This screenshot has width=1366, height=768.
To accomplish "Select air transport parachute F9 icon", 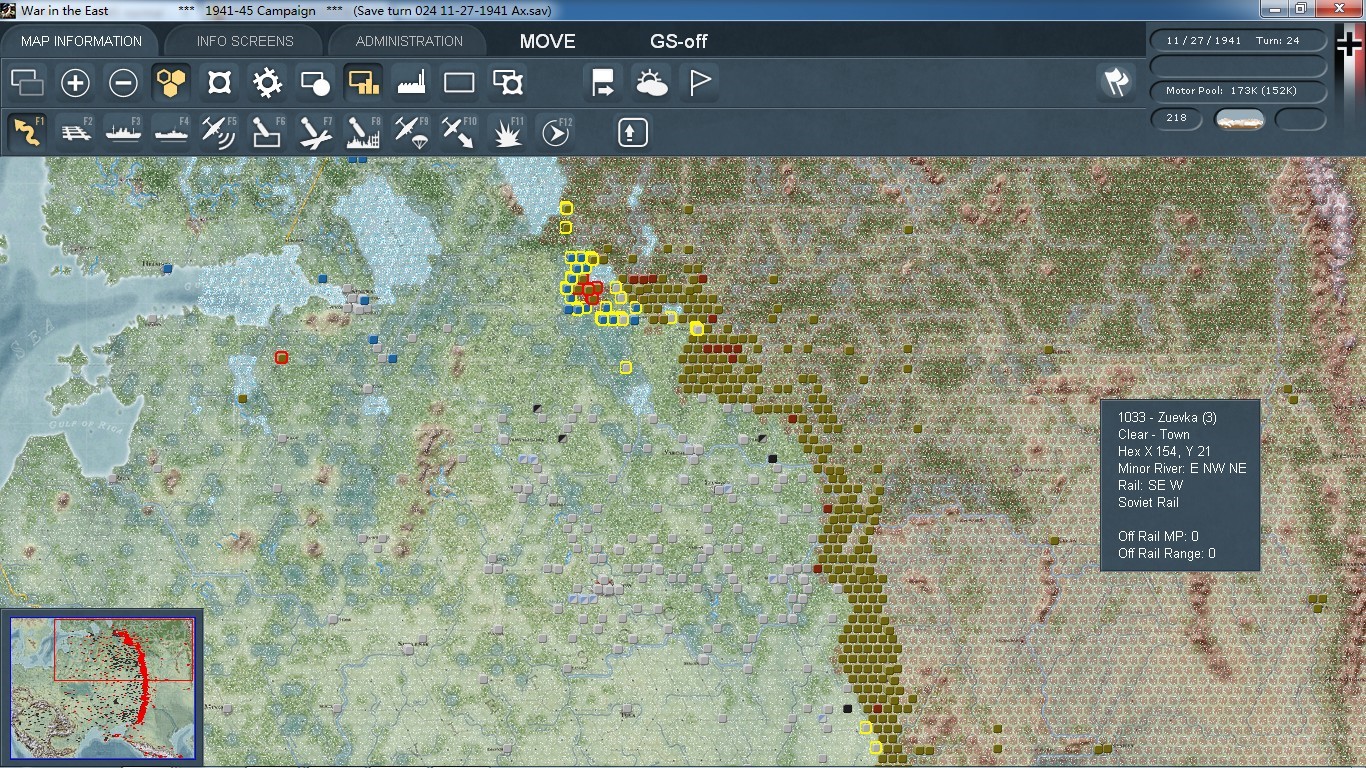I will [x=411, y=132].
